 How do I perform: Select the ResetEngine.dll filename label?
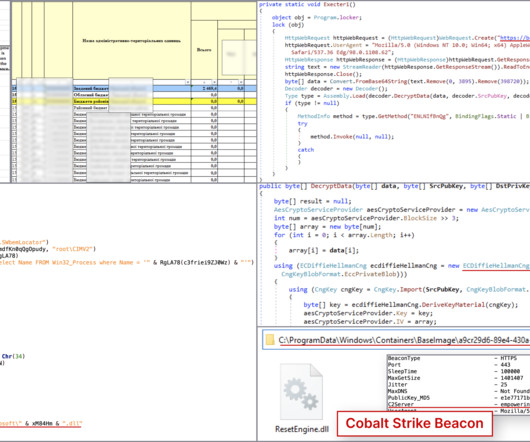pos(302,429)
